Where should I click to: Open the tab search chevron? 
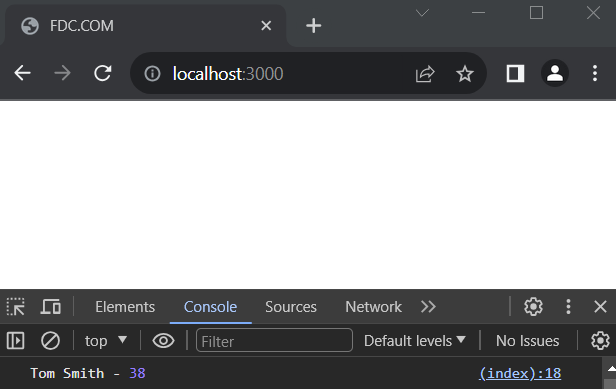pyautogui.click(x=422, y=13)
